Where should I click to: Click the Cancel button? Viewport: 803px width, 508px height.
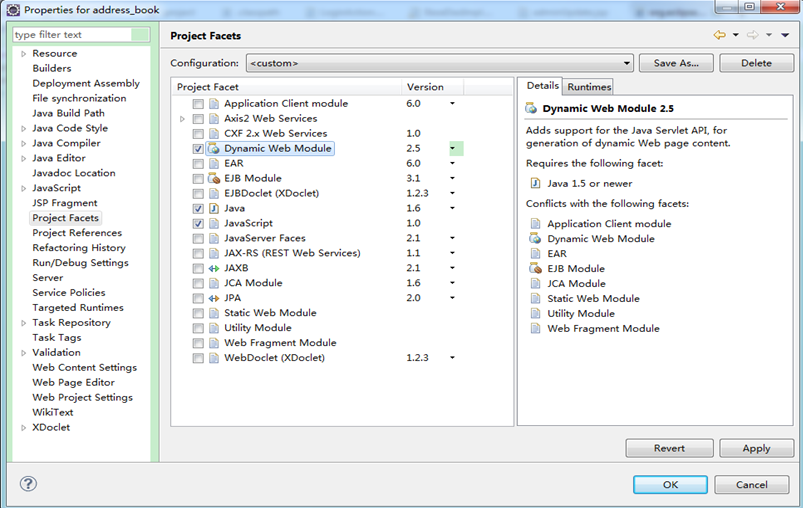pyautogui.click(x=751, y=484)
